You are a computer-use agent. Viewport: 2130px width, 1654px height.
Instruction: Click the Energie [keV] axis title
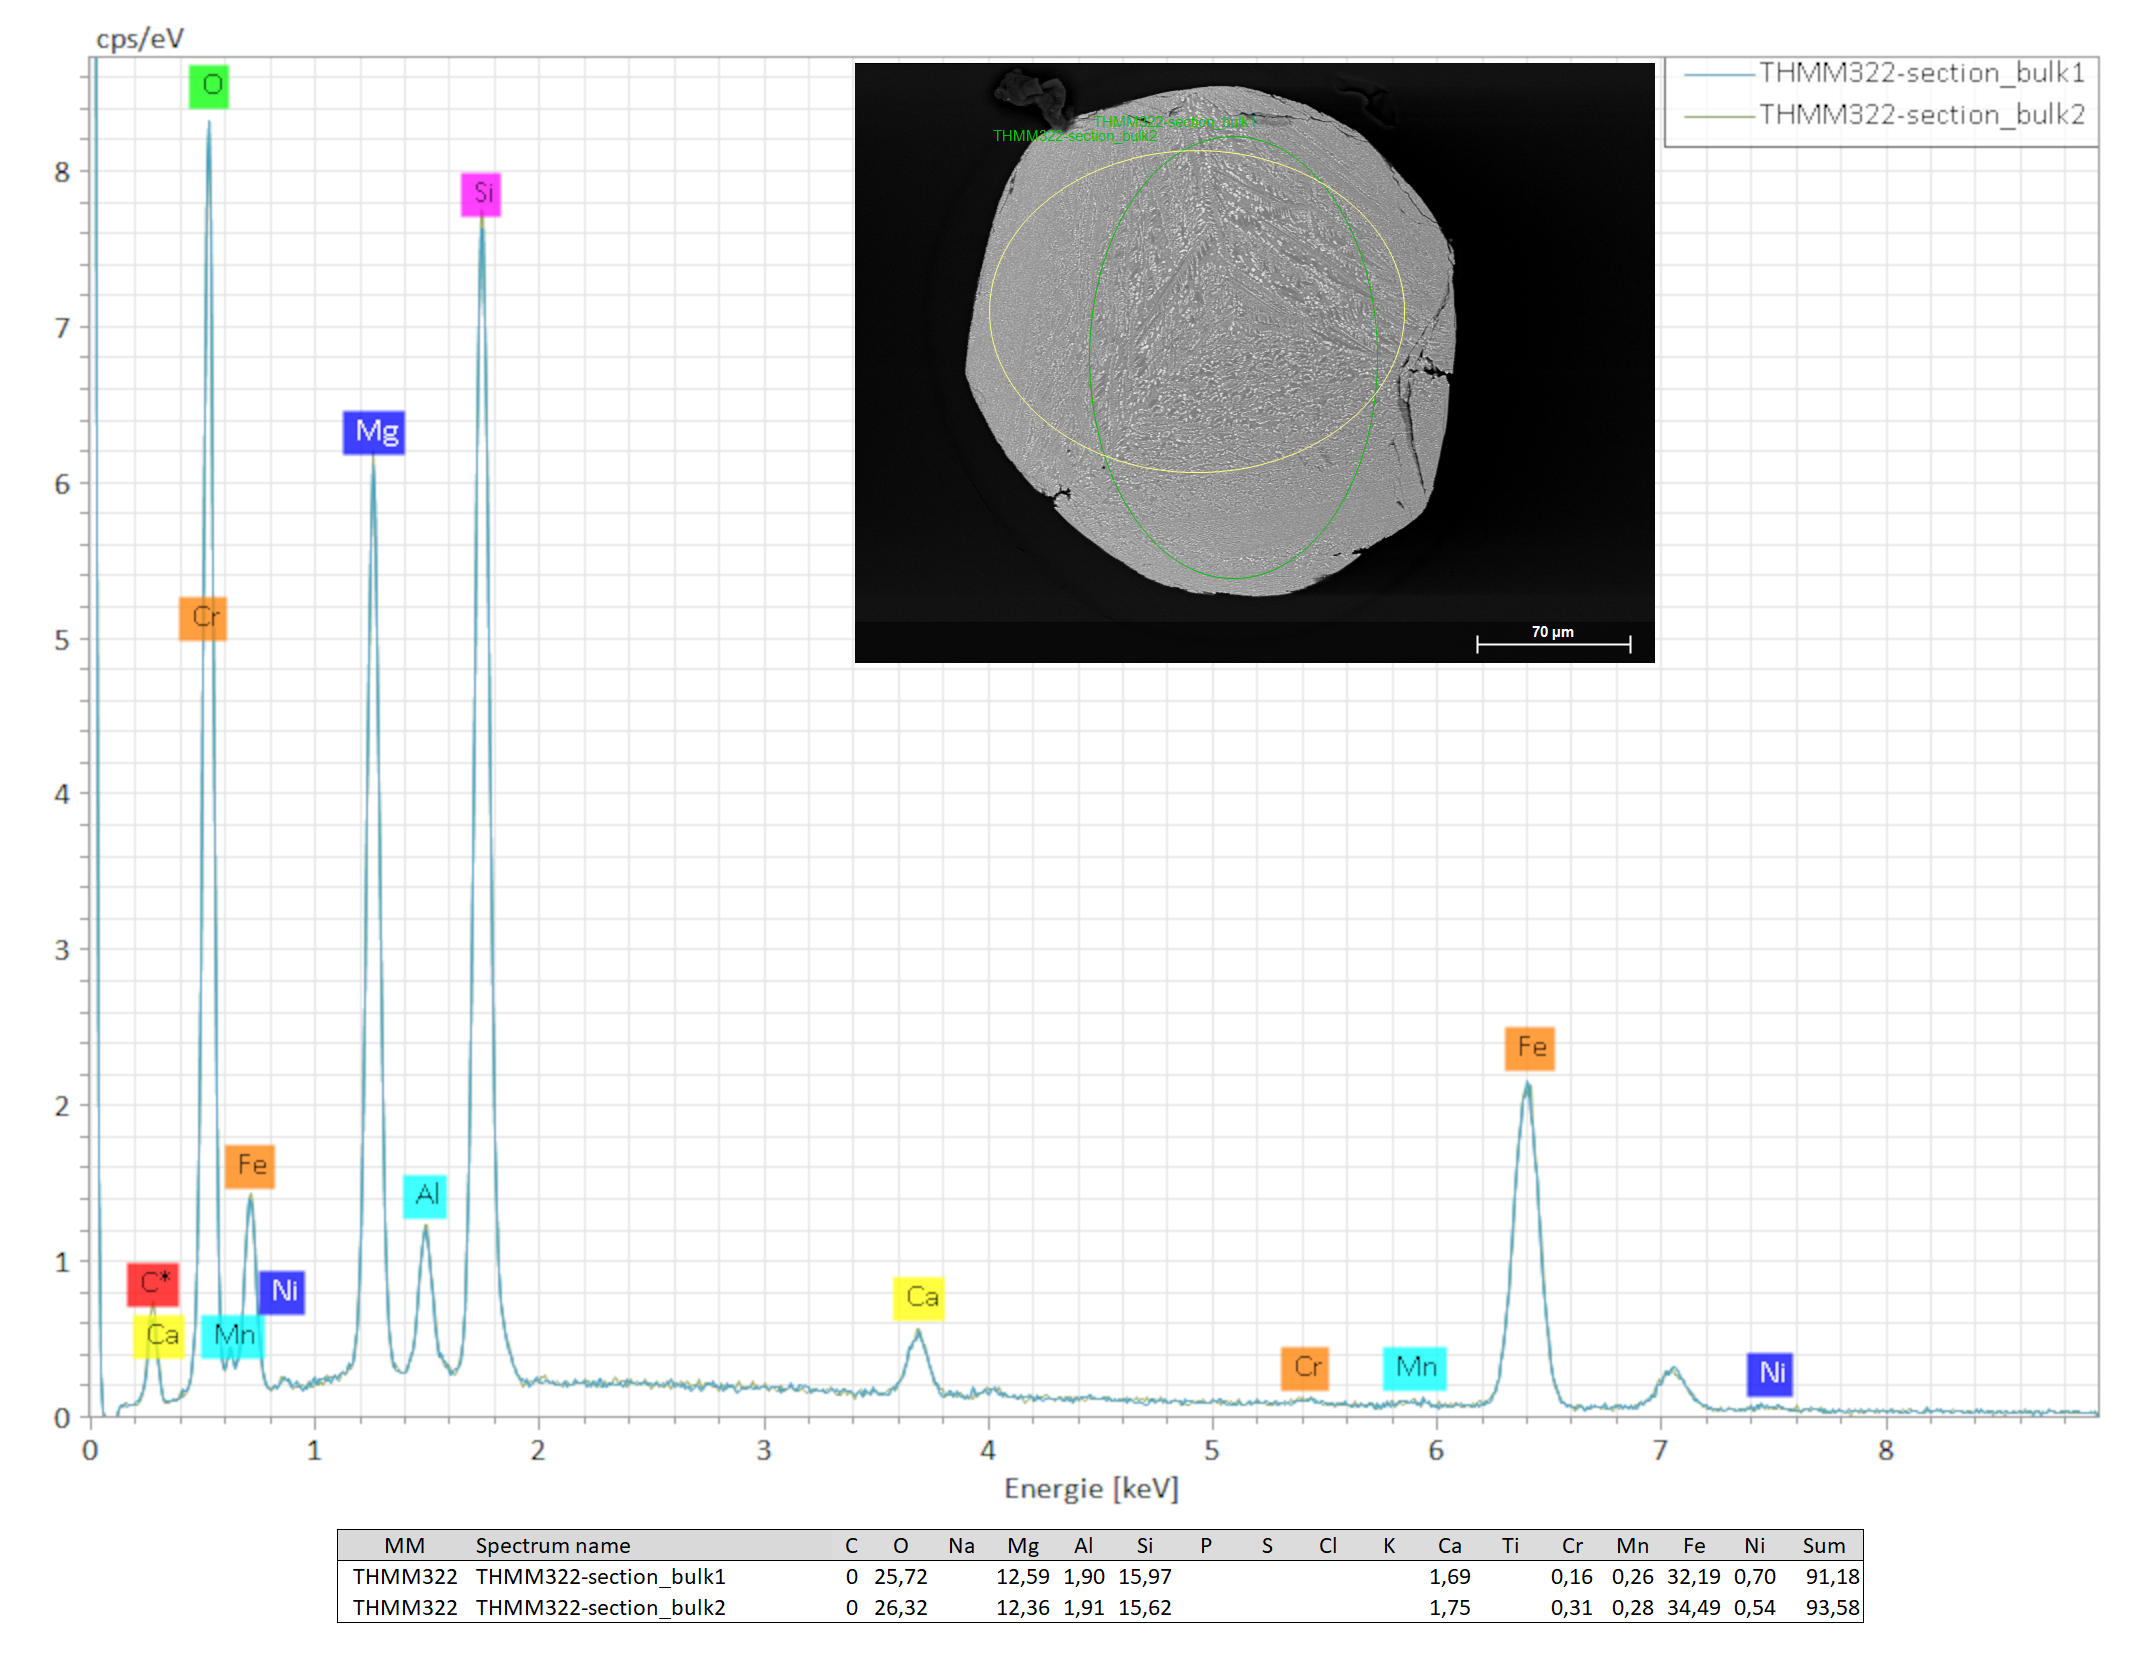point(1091,1489)
